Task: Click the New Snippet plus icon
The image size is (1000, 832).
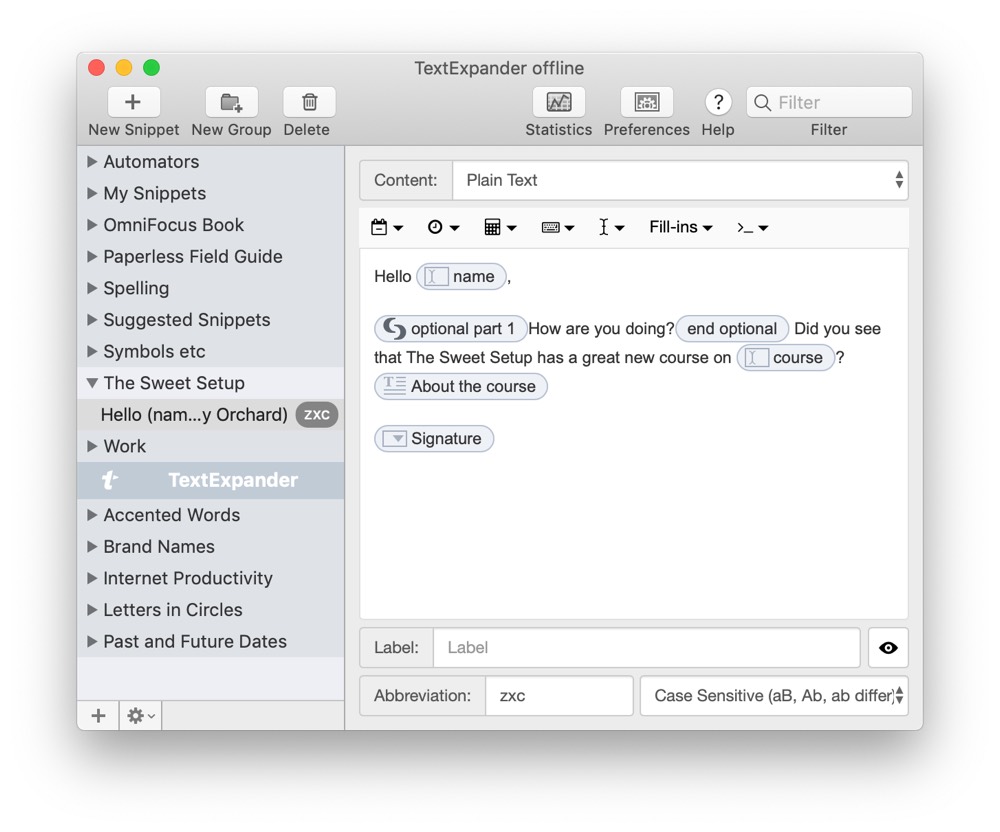Action: pyautogui.click(x=133, y=102)
